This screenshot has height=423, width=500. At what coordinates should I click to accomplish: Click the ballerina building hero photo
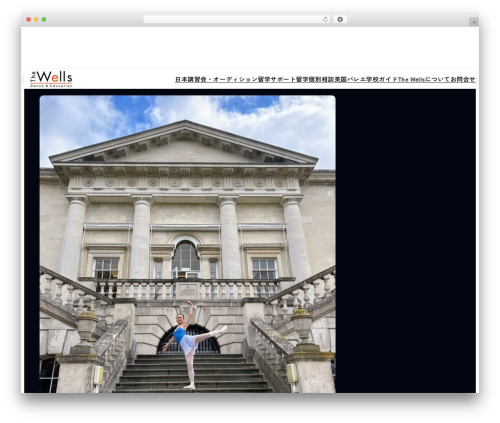tap(188, 244)
